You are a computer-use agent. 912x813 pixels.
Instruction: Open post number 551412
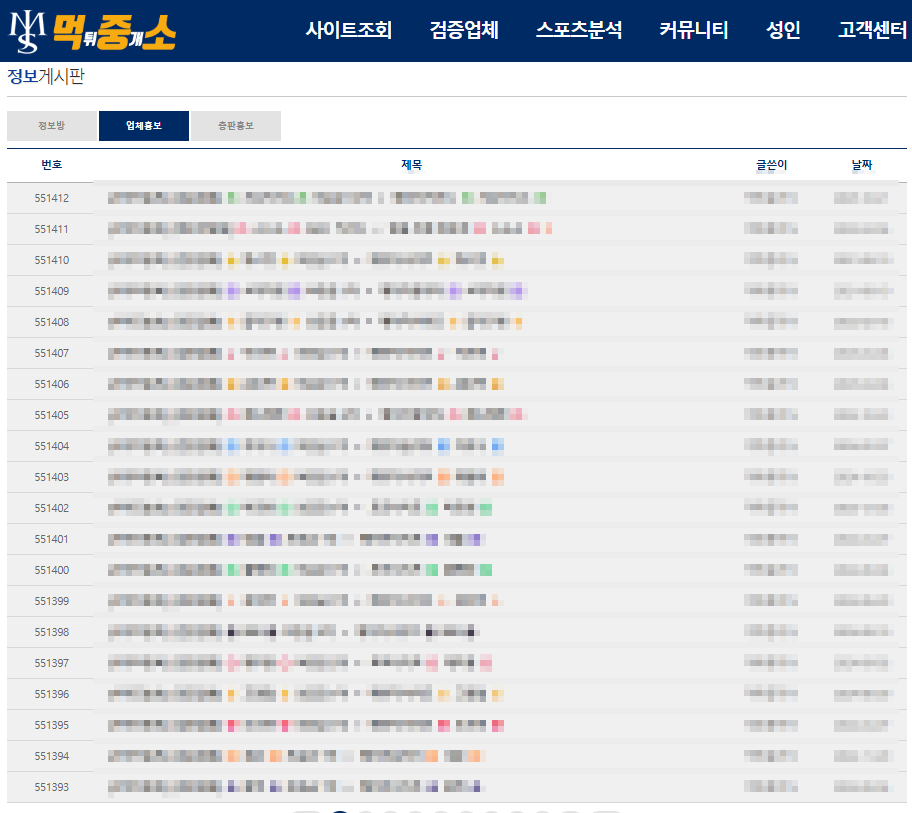(330, 197)
